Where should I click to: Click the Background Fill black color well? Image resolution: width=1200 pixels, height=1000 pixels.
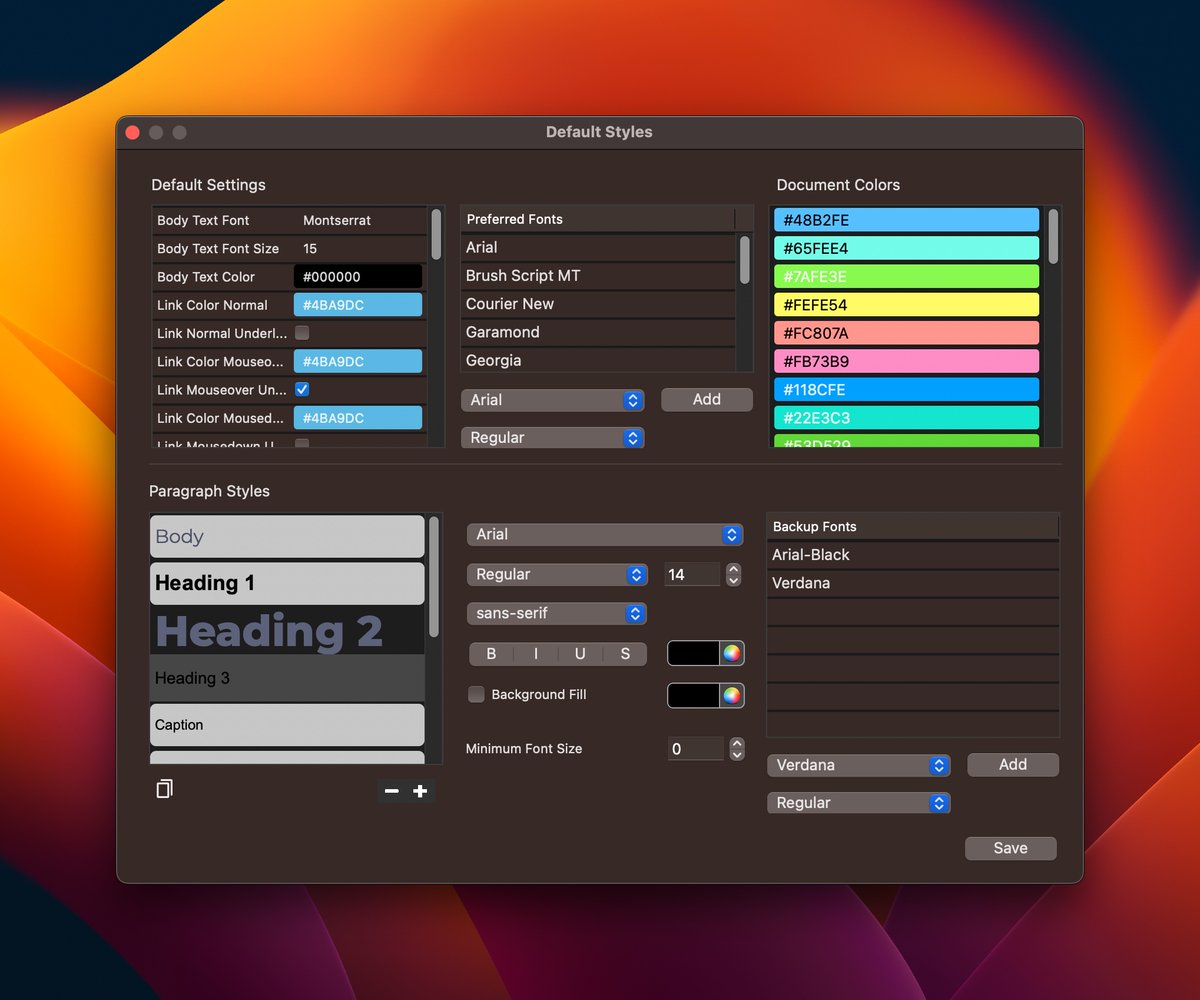coord(694,695)
